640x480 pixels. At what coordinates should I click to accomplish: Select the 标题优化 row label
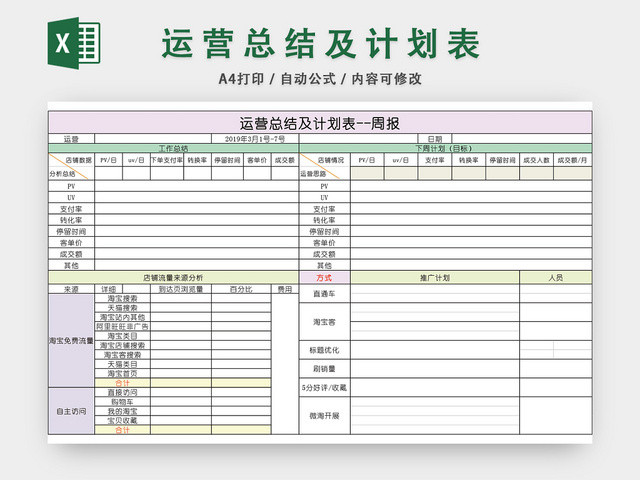(x=325, y=350)
